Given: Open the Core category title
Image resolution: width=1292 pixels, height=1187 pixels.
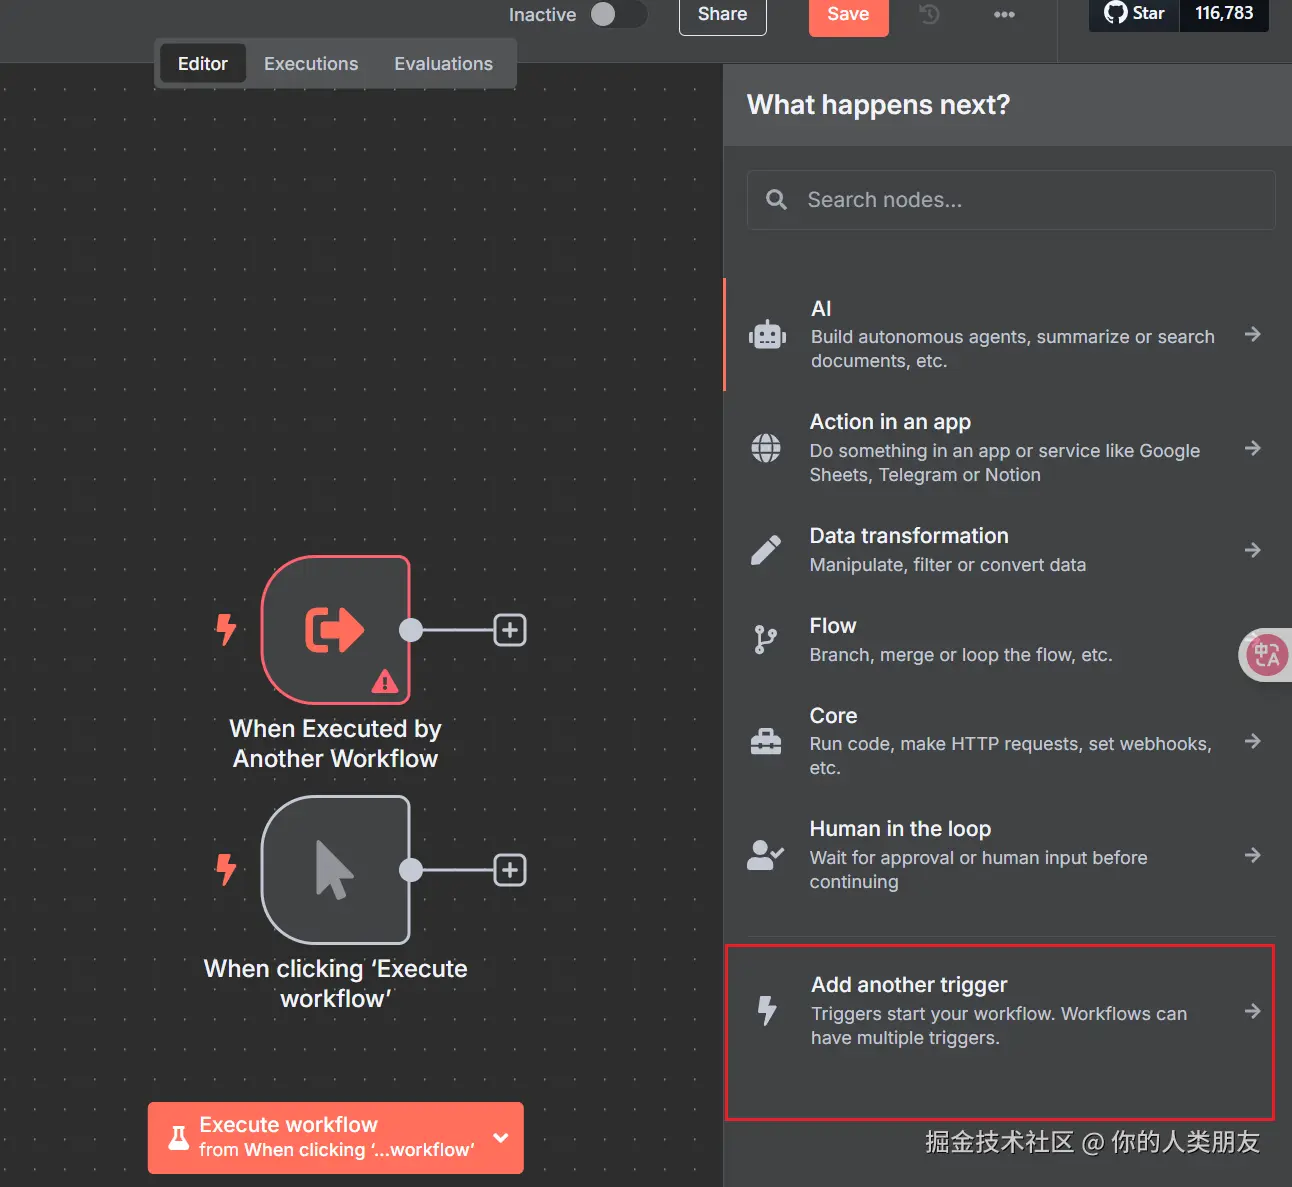Looking at the screenshot, I should pyautogui.click(x=833, y=716).
